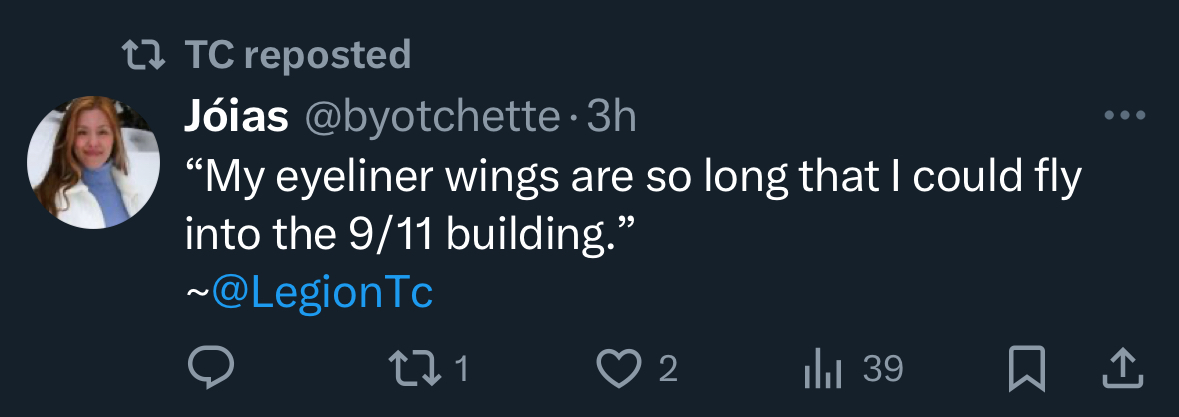The height and width of the screenshot is (417, 1179).
Task: Click the repost count number '1'
Action: pos(461,371)
